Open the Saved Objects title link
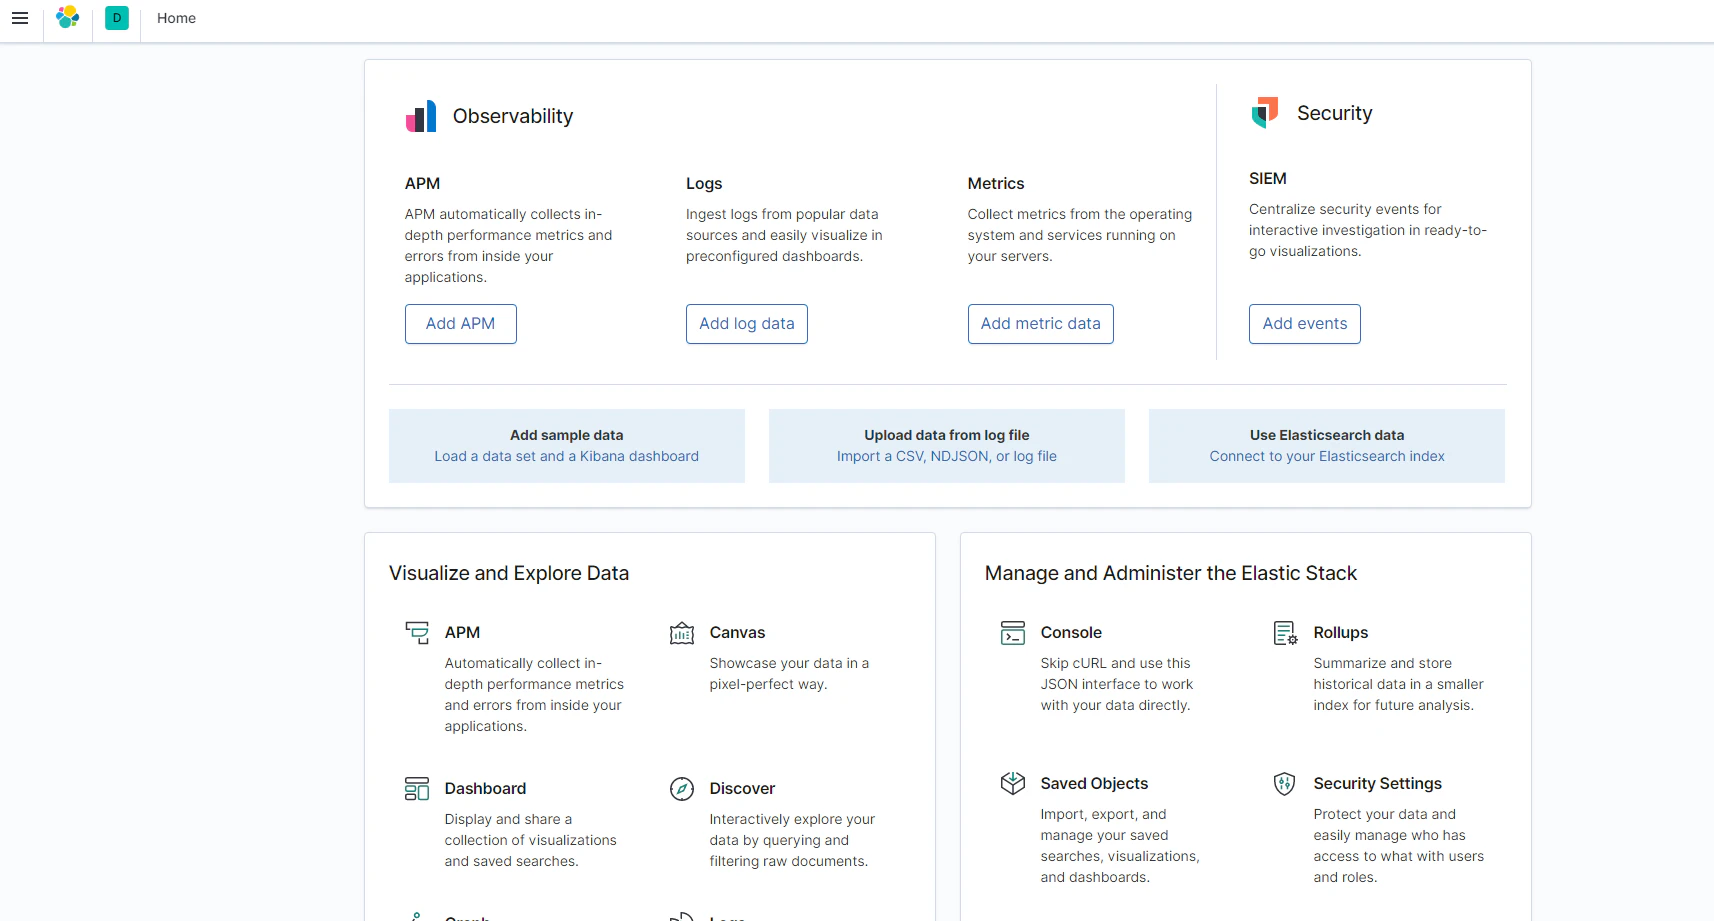 click(x=1094, y=784)
